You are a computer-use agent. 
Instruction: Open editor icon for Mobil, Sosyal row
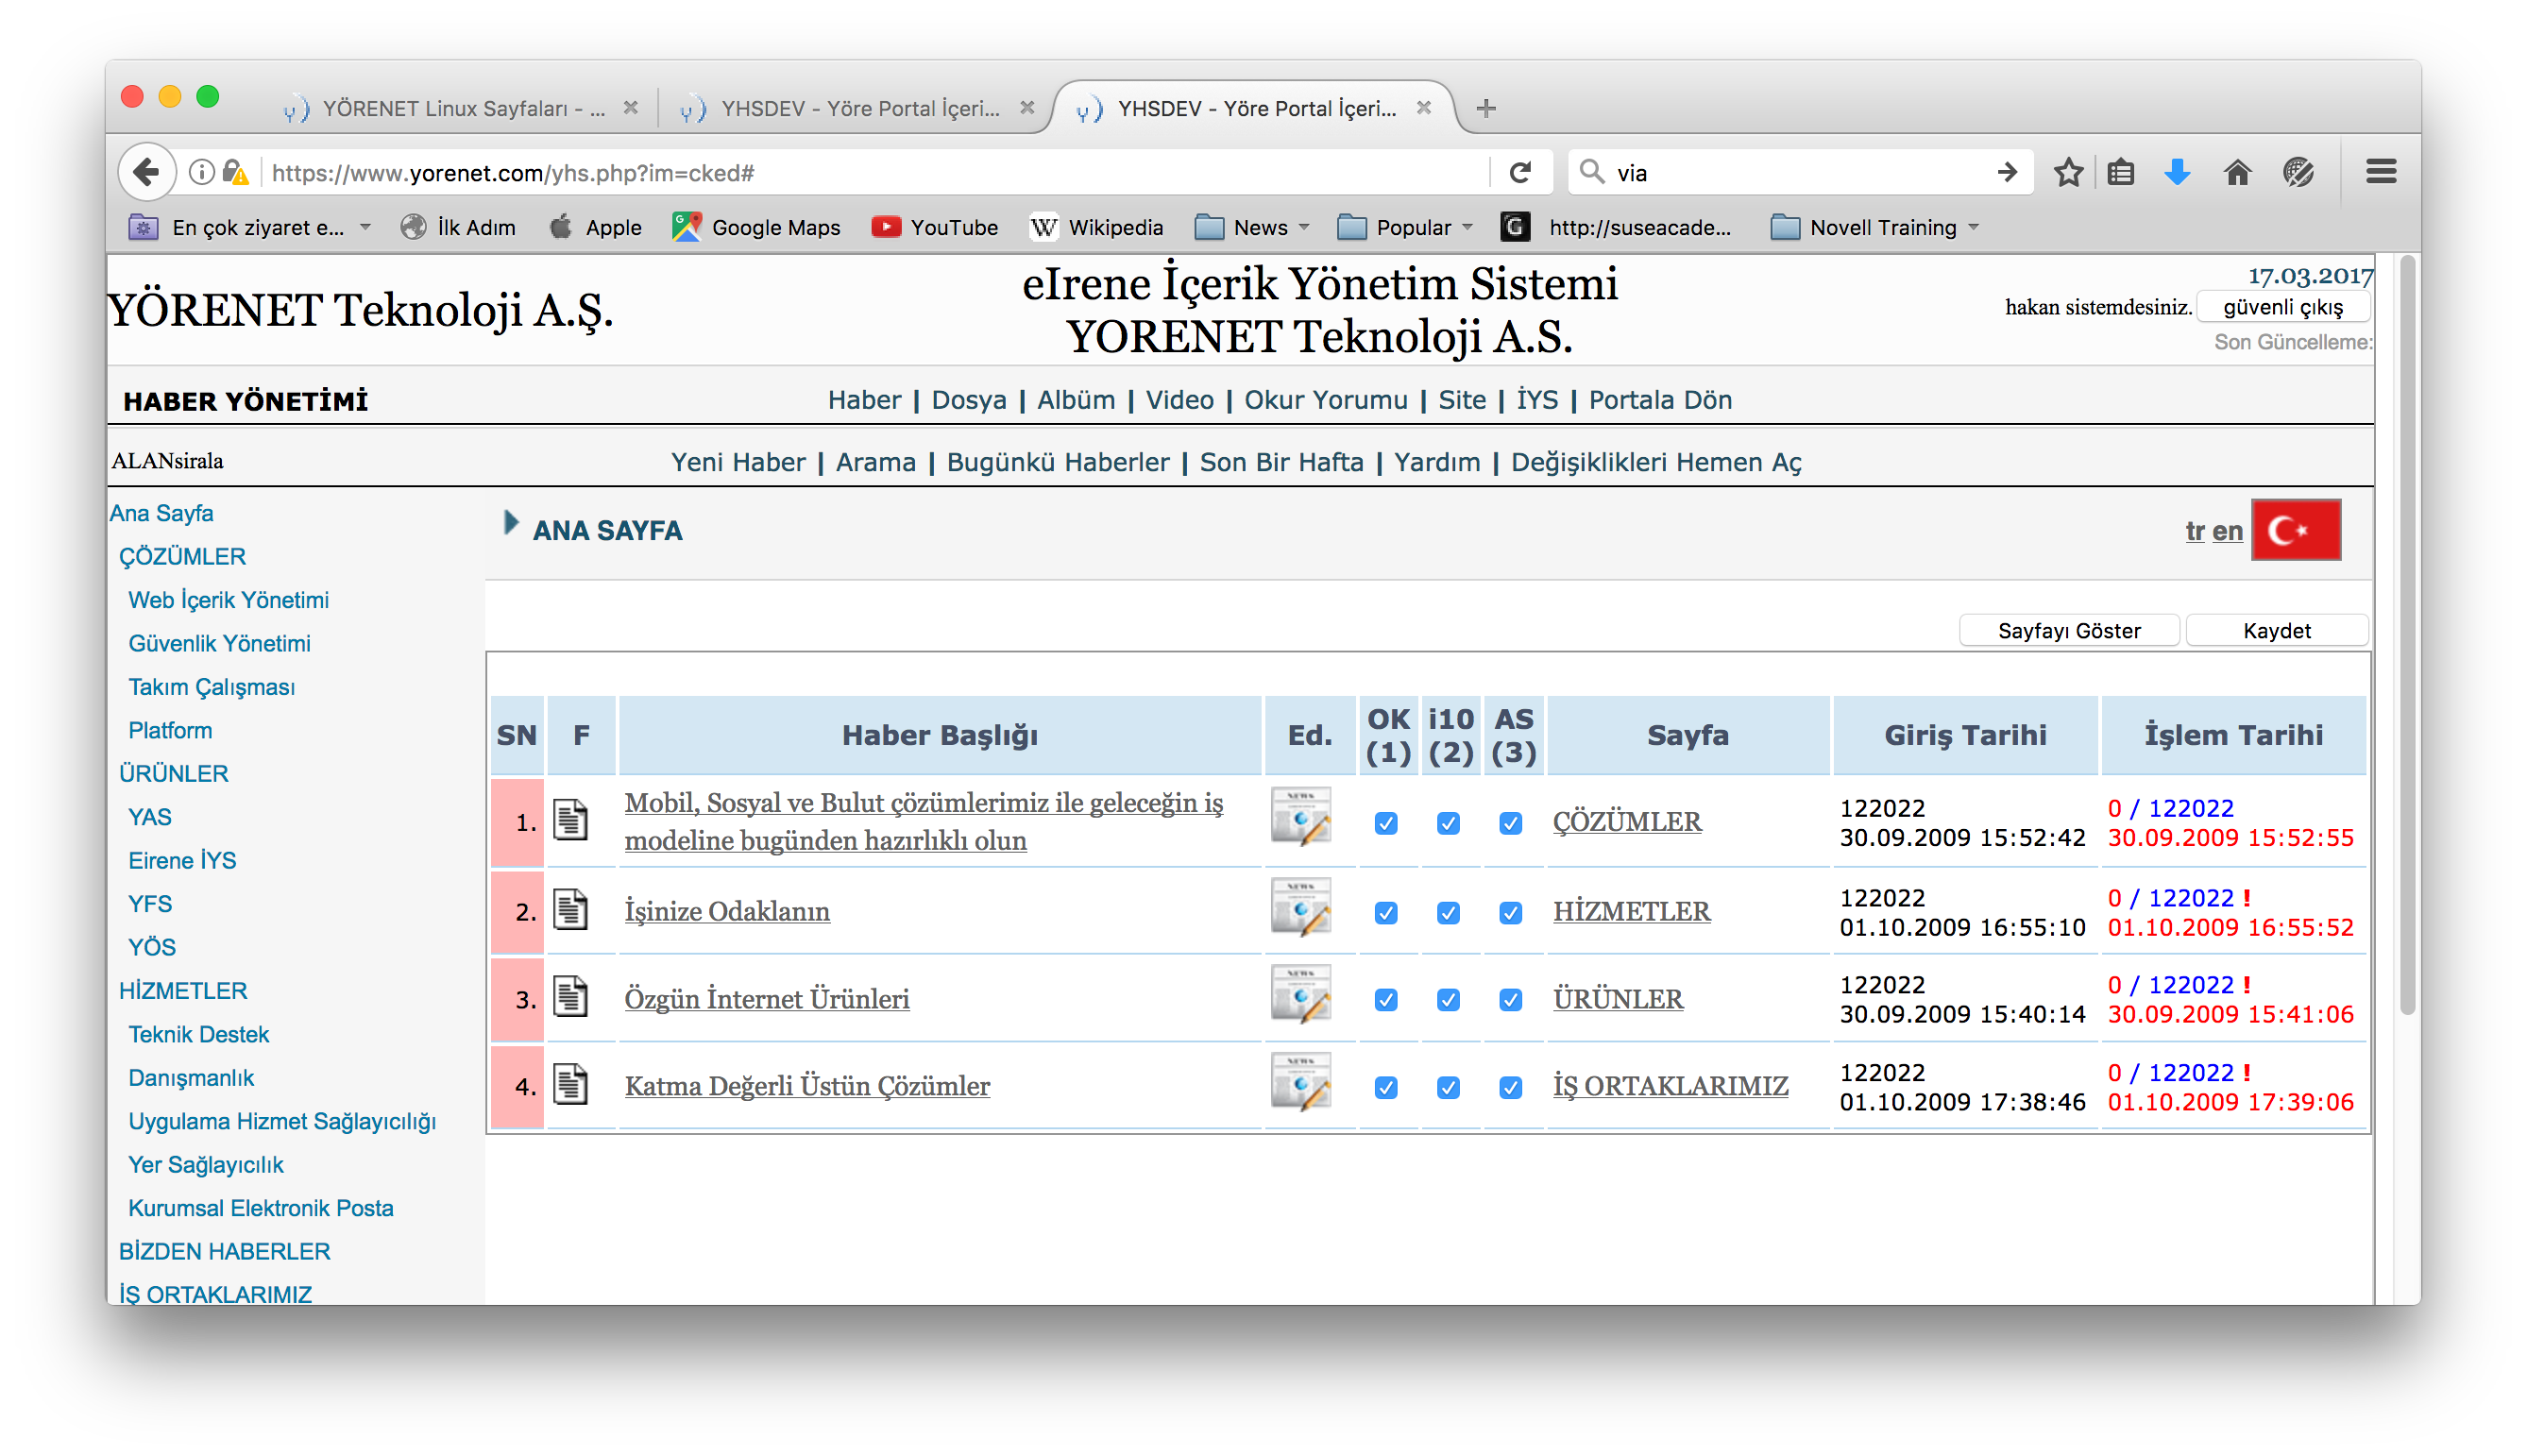1300,818
